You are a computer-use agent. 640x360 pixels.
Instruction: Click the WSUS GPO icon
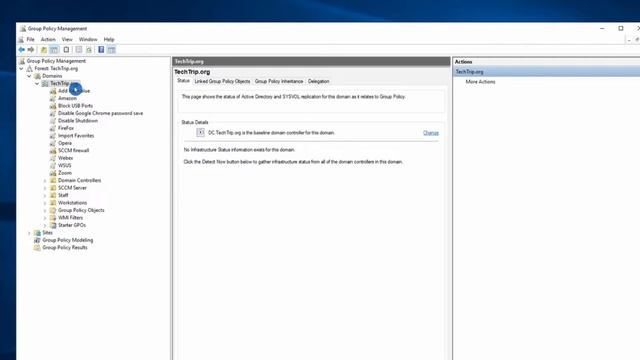pyautogui.click(x=53, y=165)
